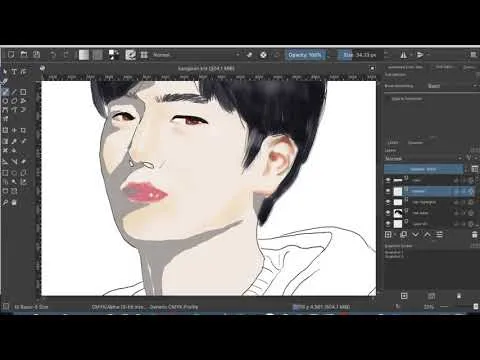Open the workspace chooser icon
This screenshot has width=480, height=360.
point(473,55)
